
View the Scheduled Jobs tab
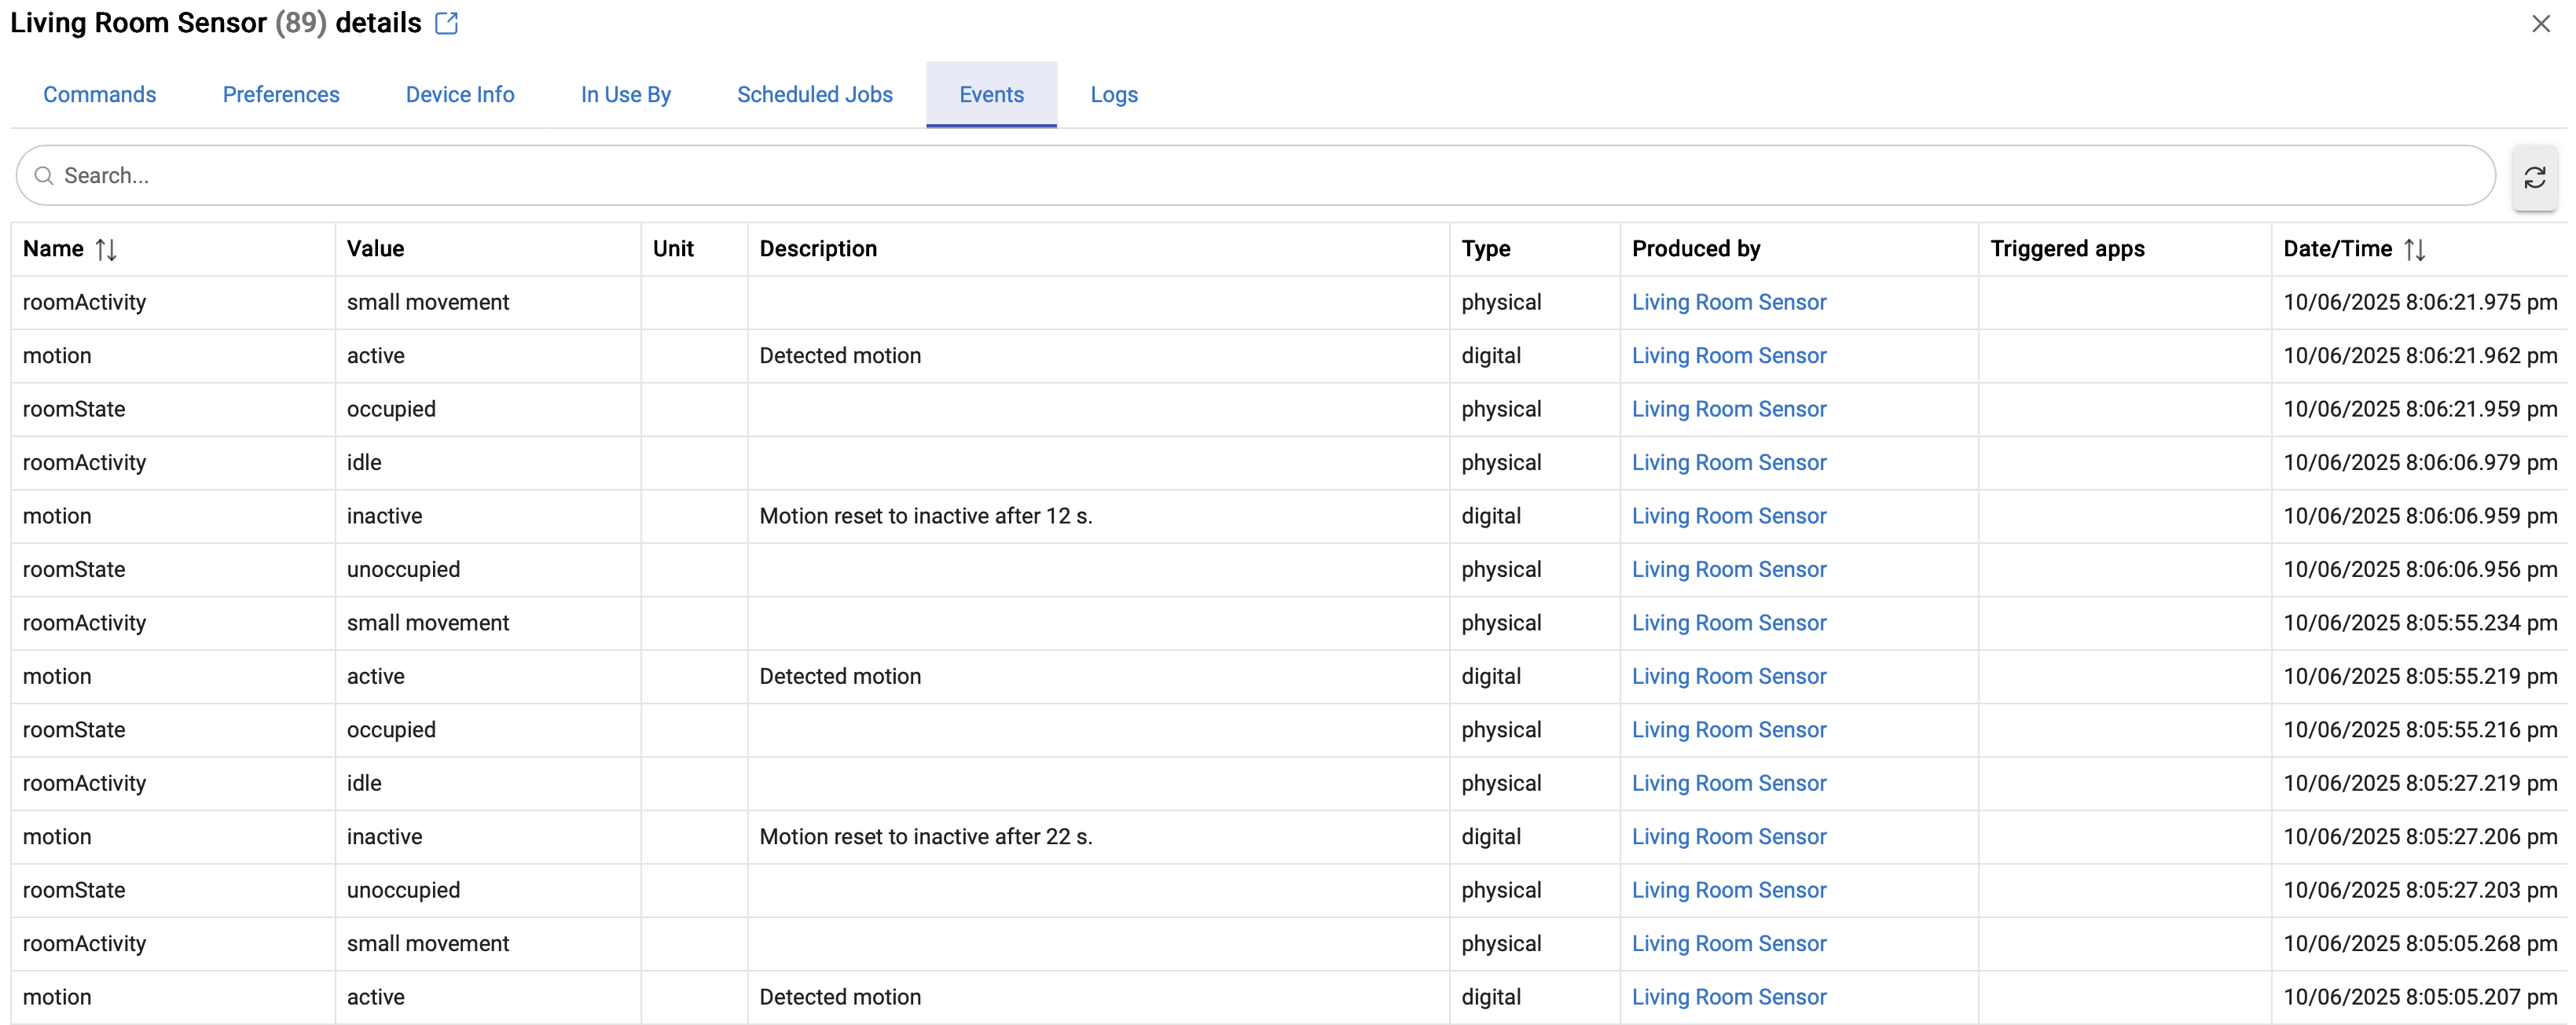click(x=814, y=94)
